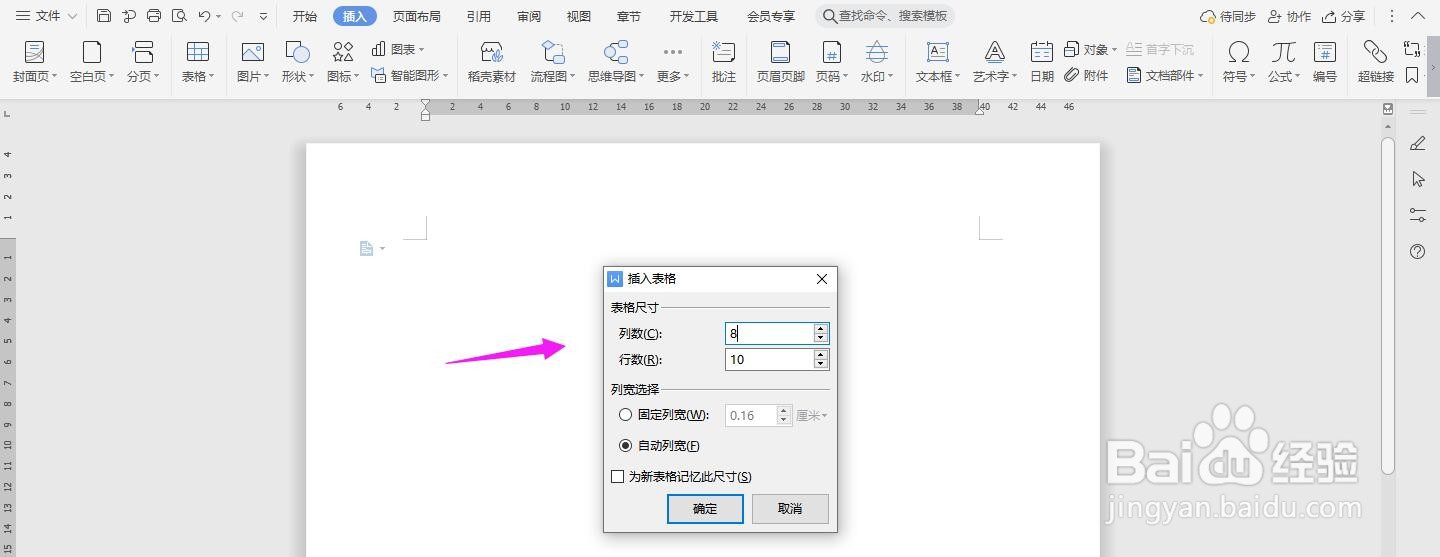The image size is (1440, 557).
Task: Switch to the 开始 tab
Action: [305, 16]
